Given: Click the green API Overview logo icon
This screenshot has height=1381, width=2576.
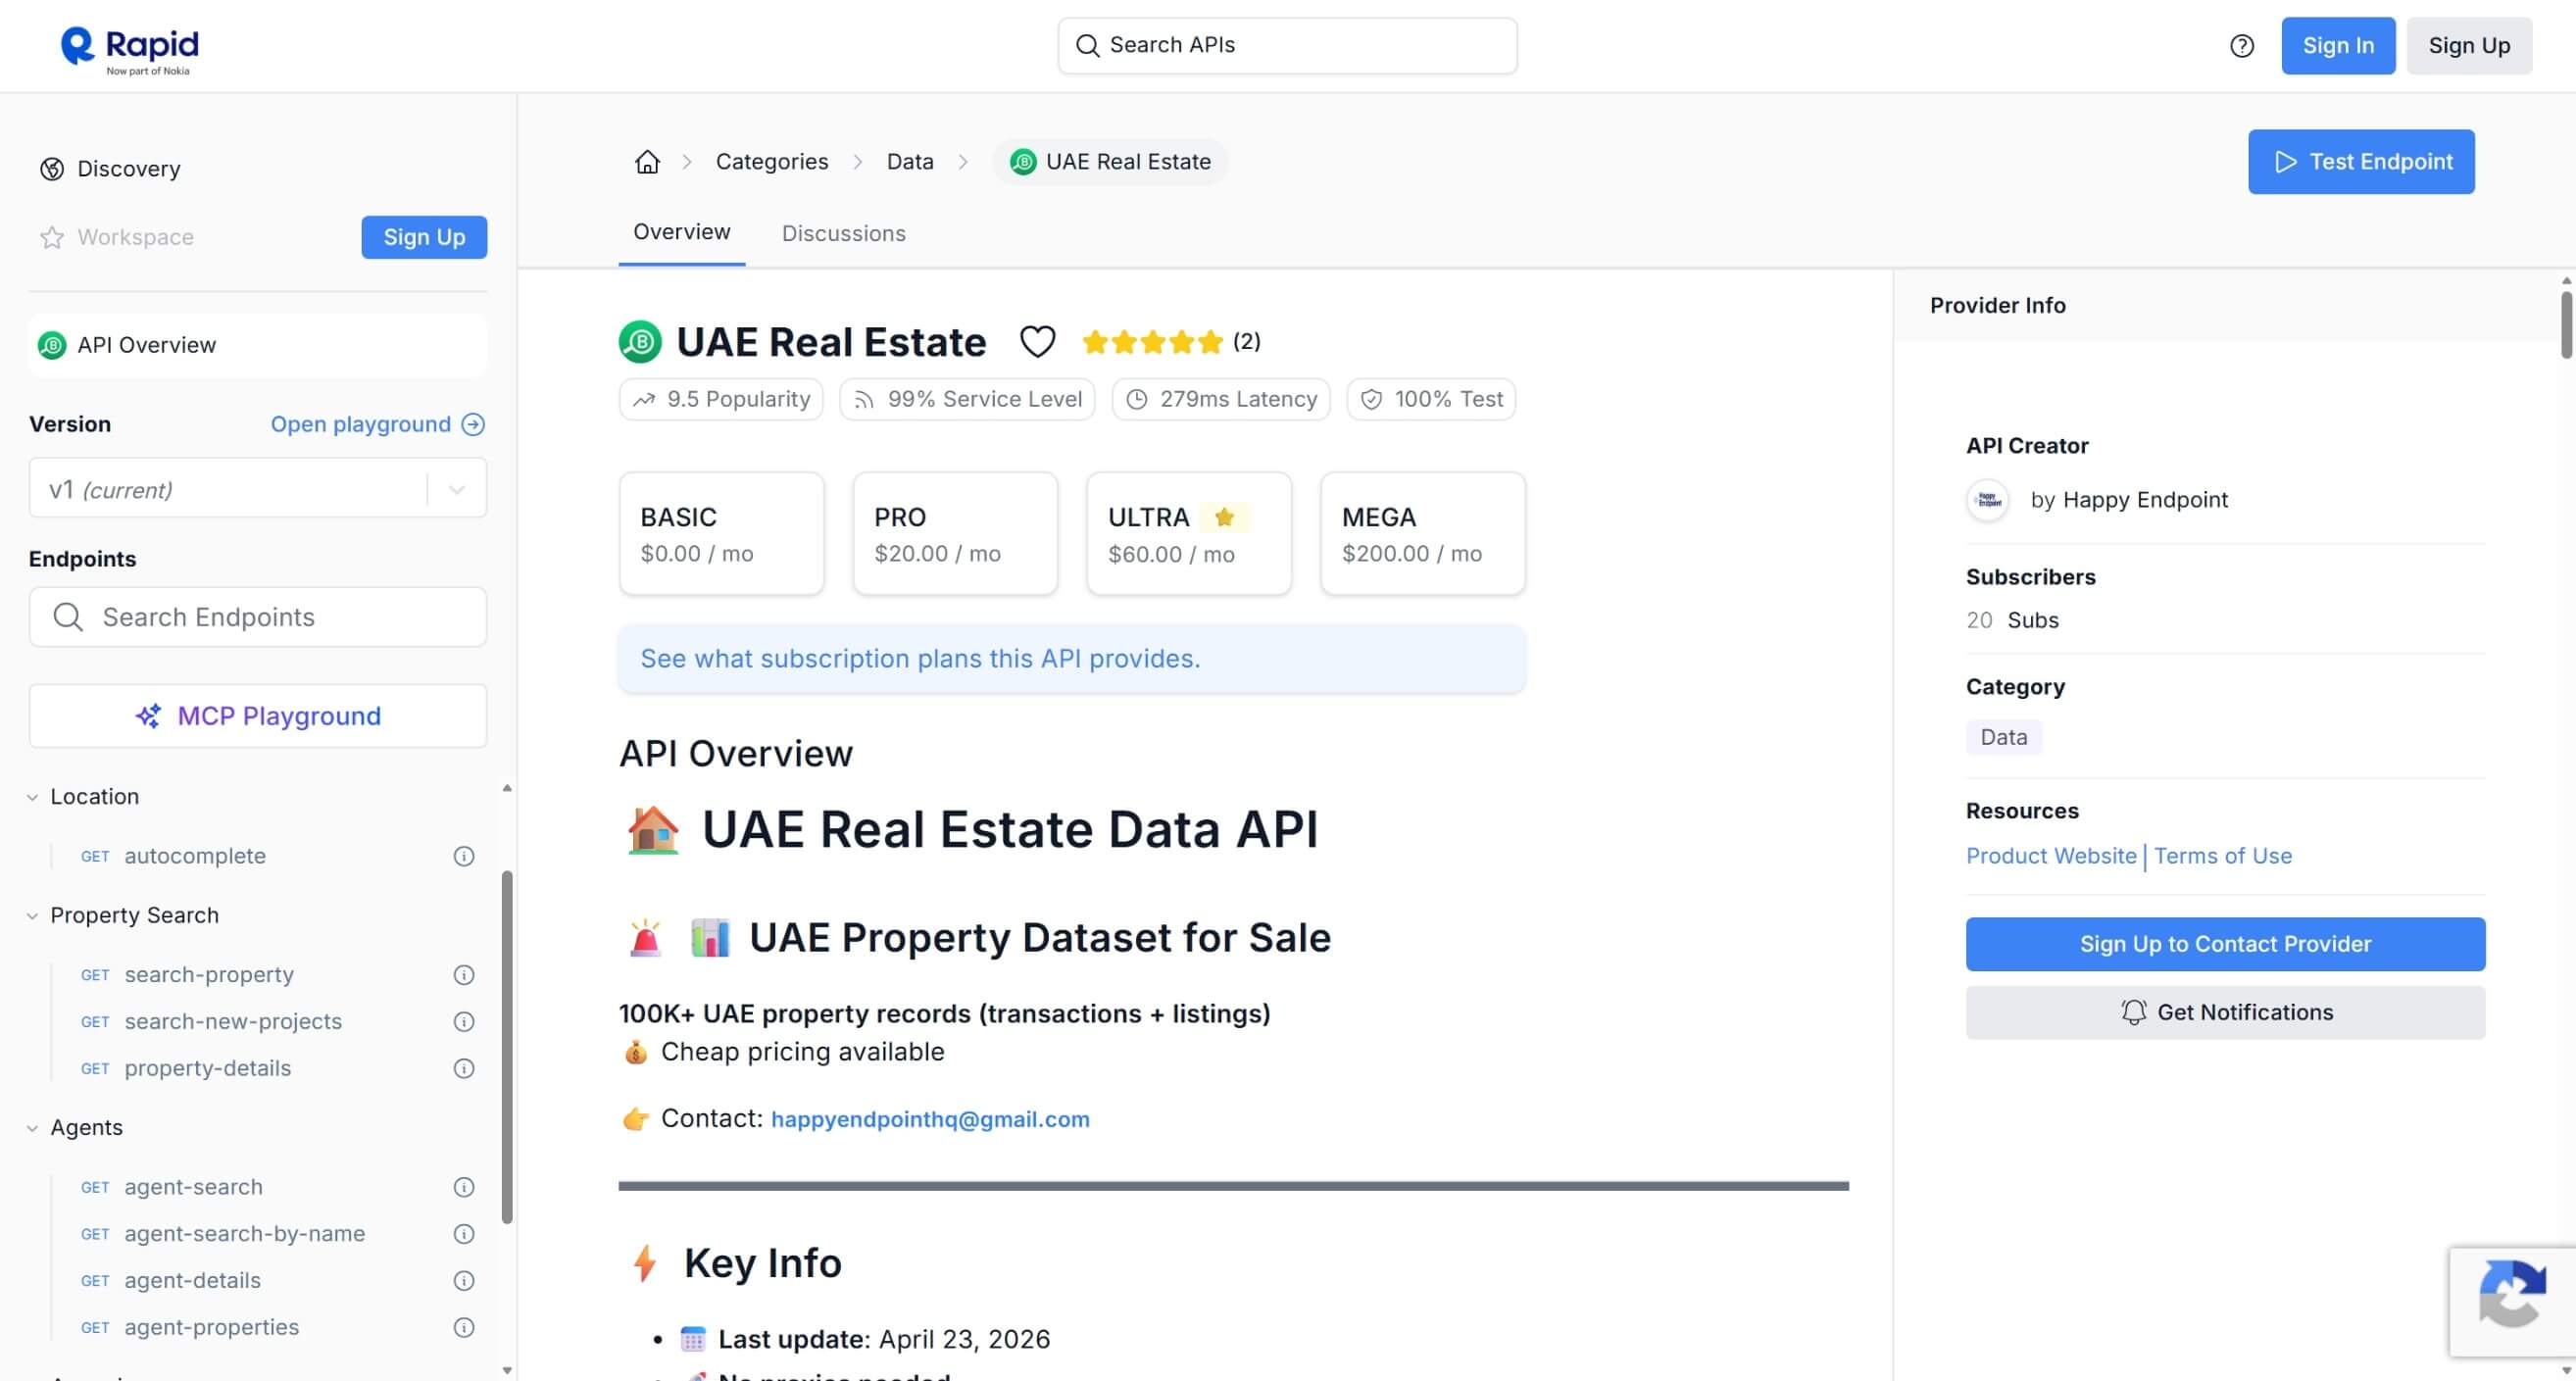Looking at the screenshot, I should [52, 345].
